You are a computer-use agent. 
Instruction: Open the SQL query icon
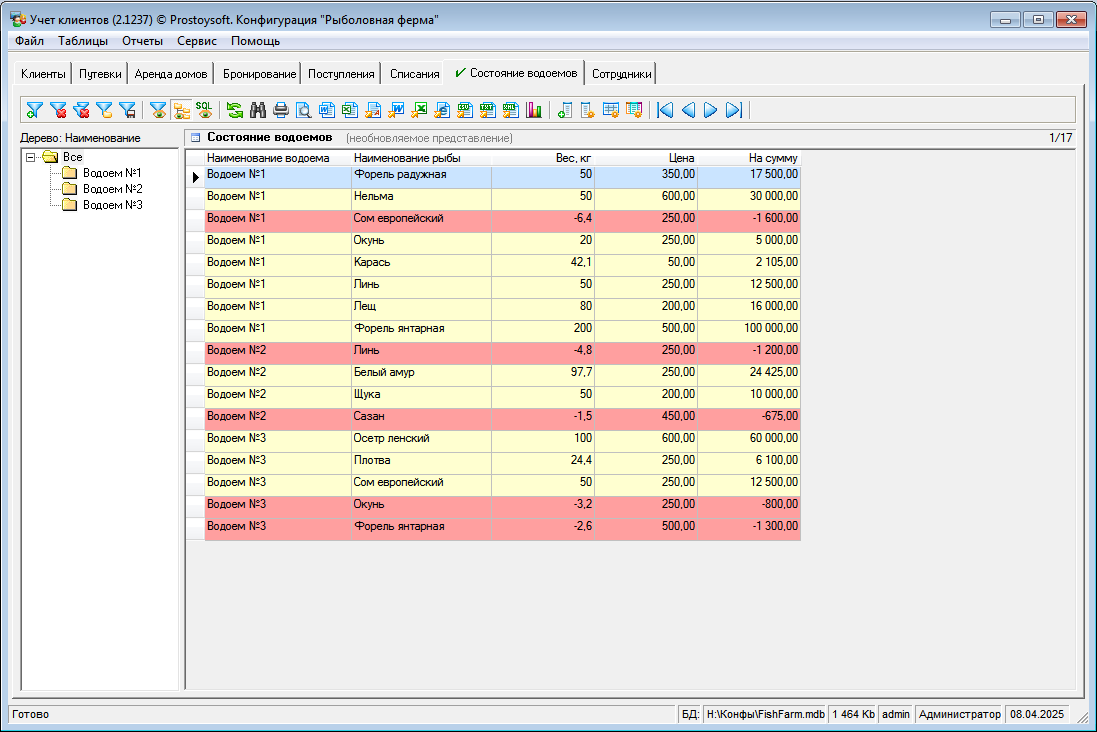click(x=204, y=110)
